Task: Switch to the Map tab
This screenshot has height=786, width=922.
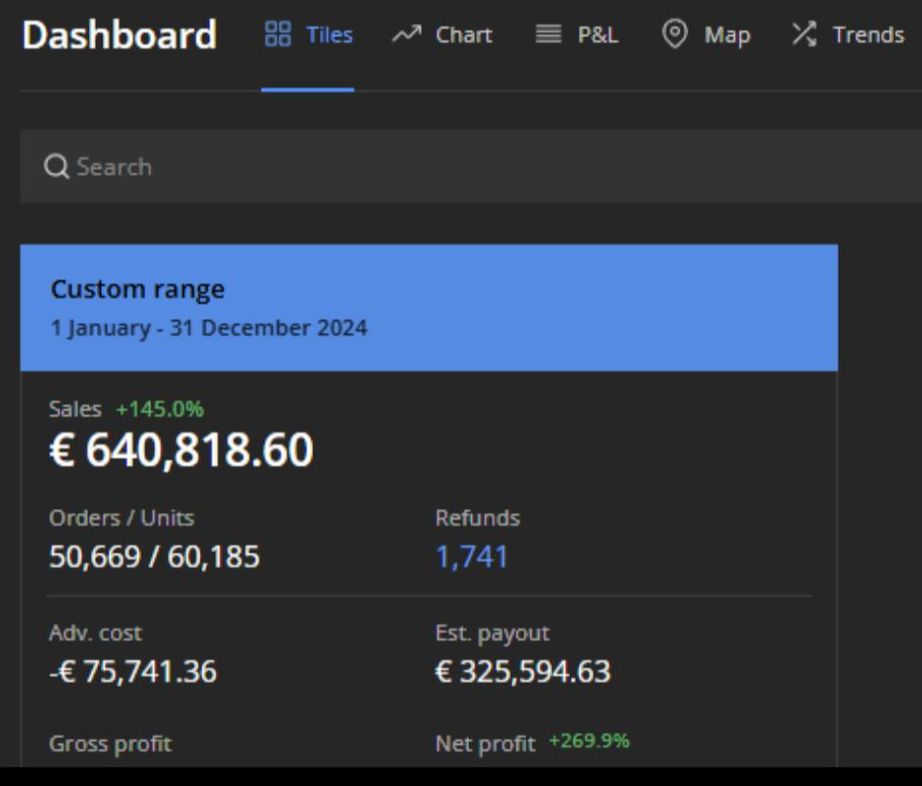Action: [x=706, y=35]
